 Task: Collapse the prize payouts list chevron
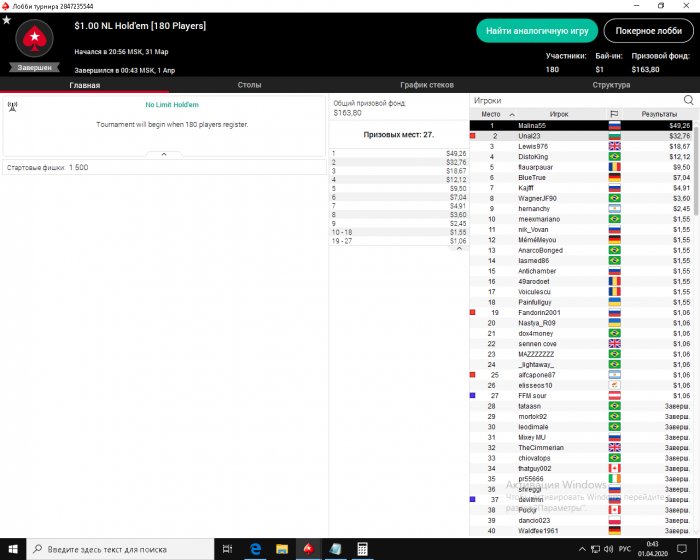tap(459, 248)
